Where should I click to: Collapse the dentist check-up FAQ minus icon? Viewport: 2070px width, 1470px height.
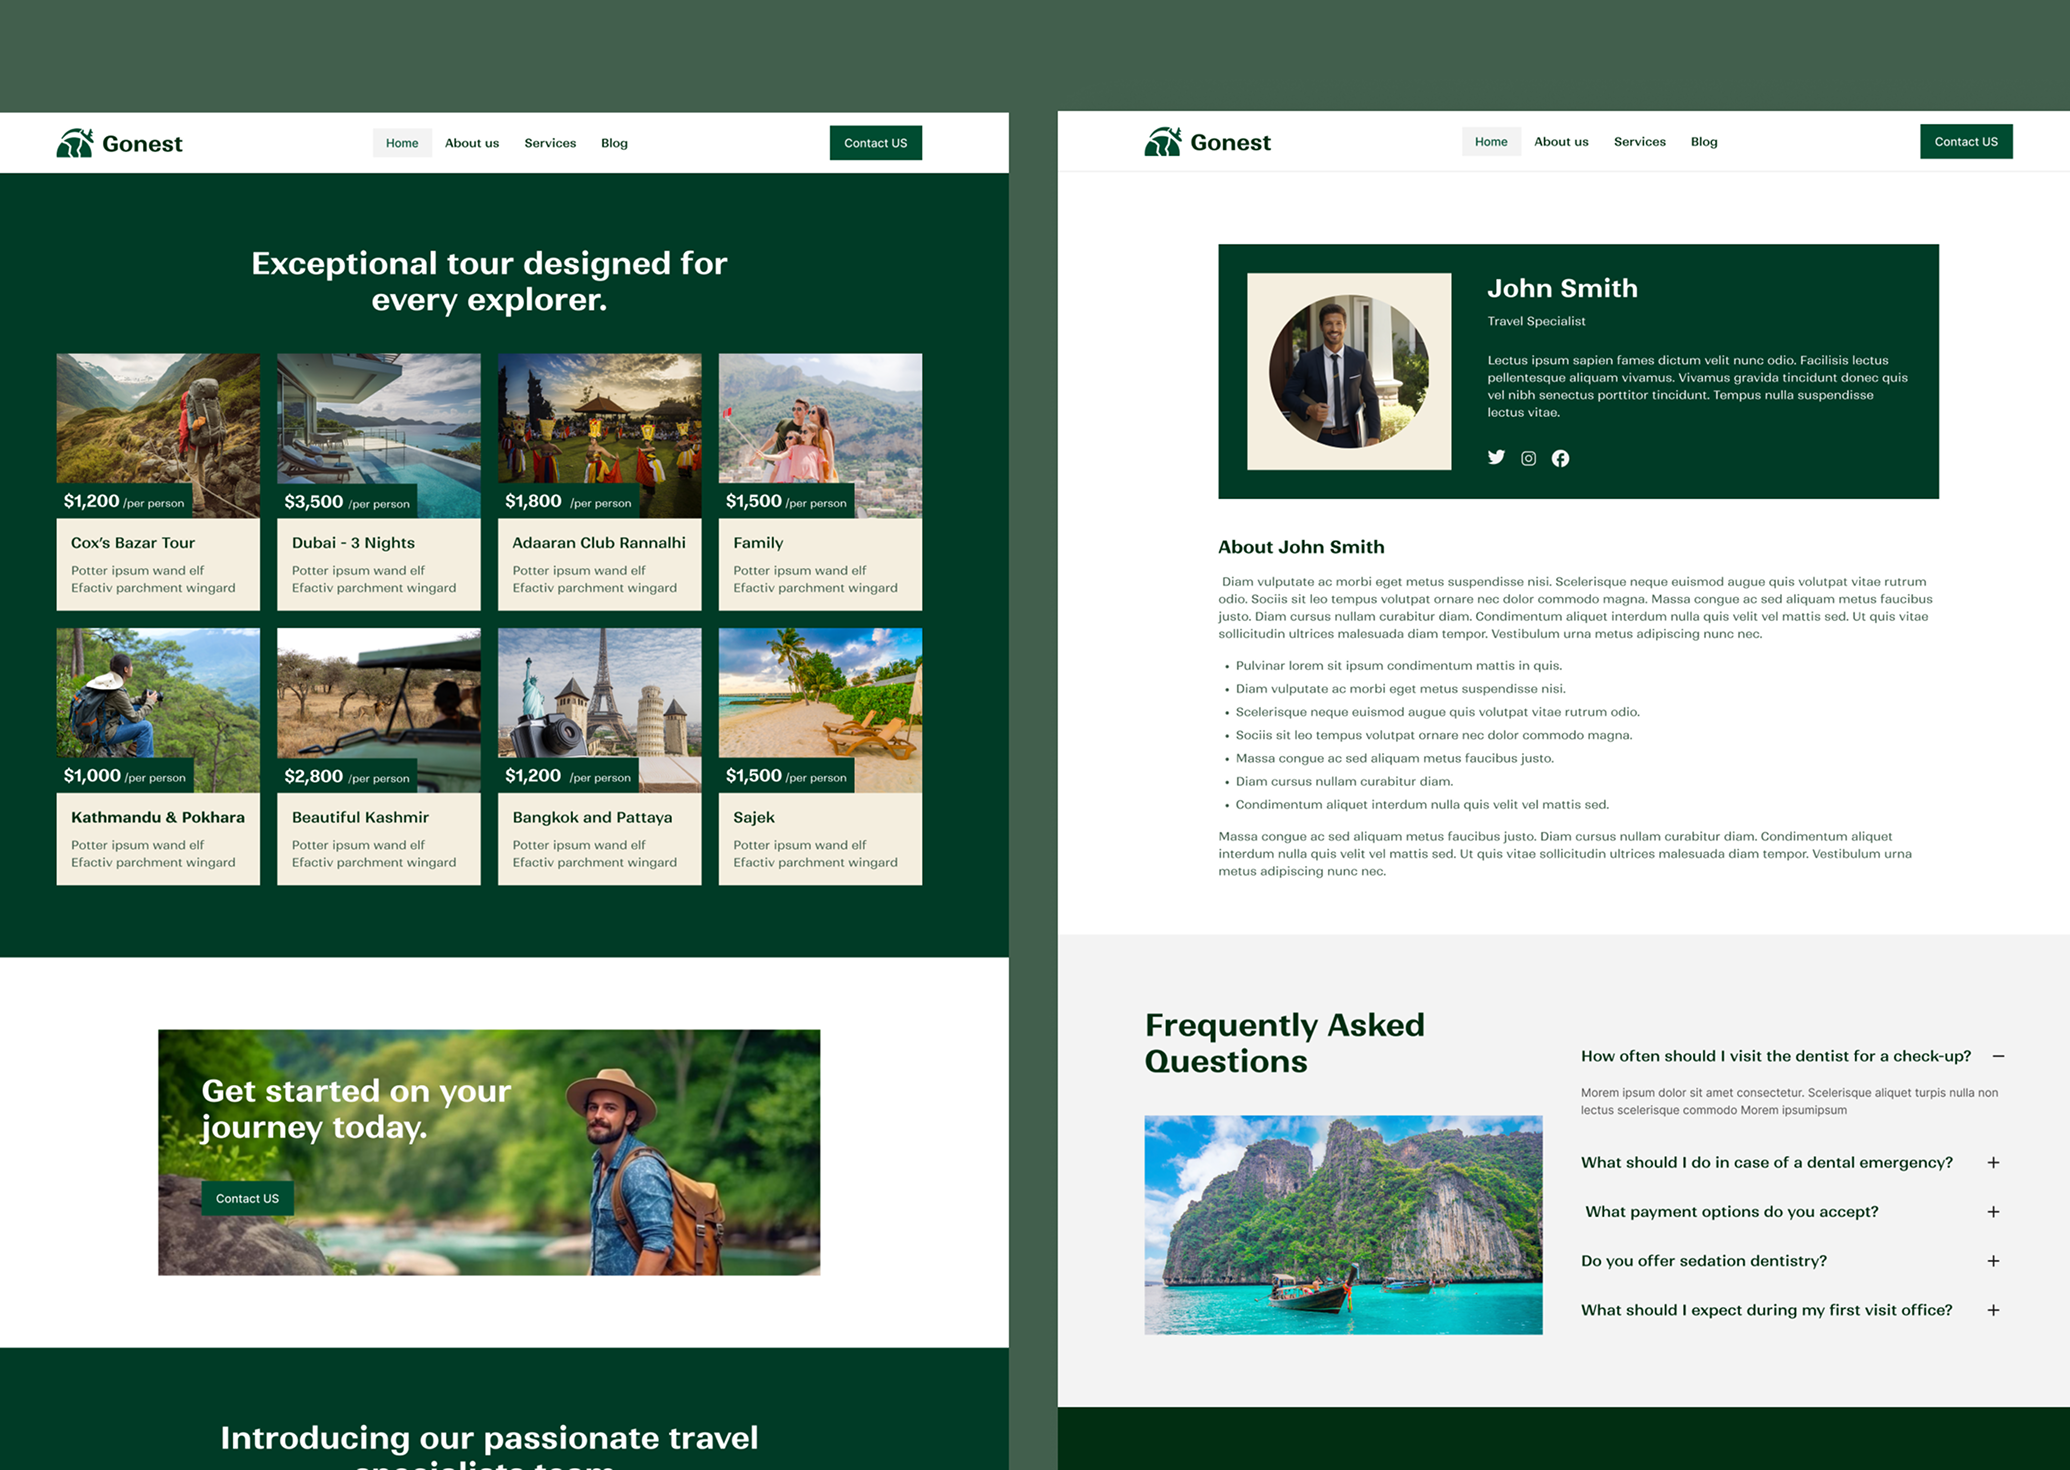[1998, 1056]
